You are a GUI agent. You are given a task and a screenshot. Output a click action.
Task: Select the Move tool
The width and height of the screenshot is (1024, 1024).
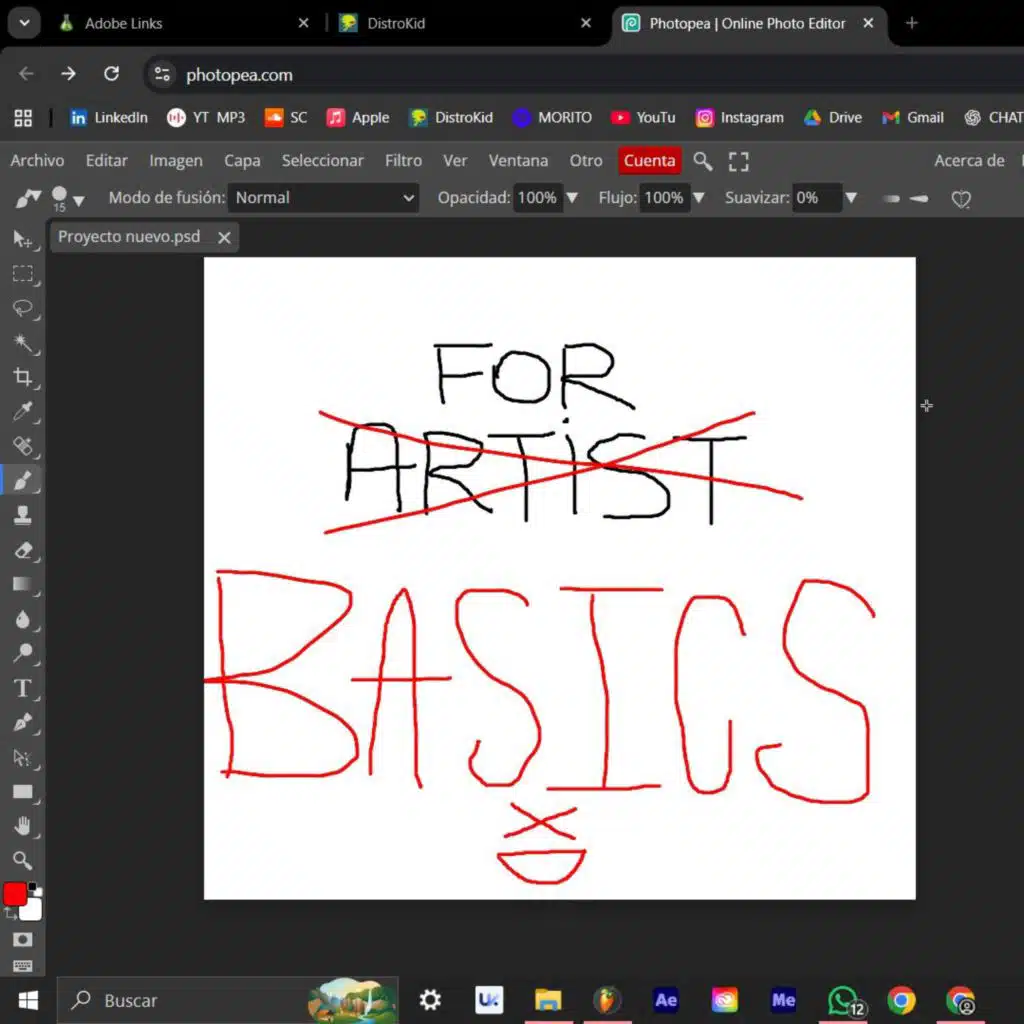pos(22,239)
